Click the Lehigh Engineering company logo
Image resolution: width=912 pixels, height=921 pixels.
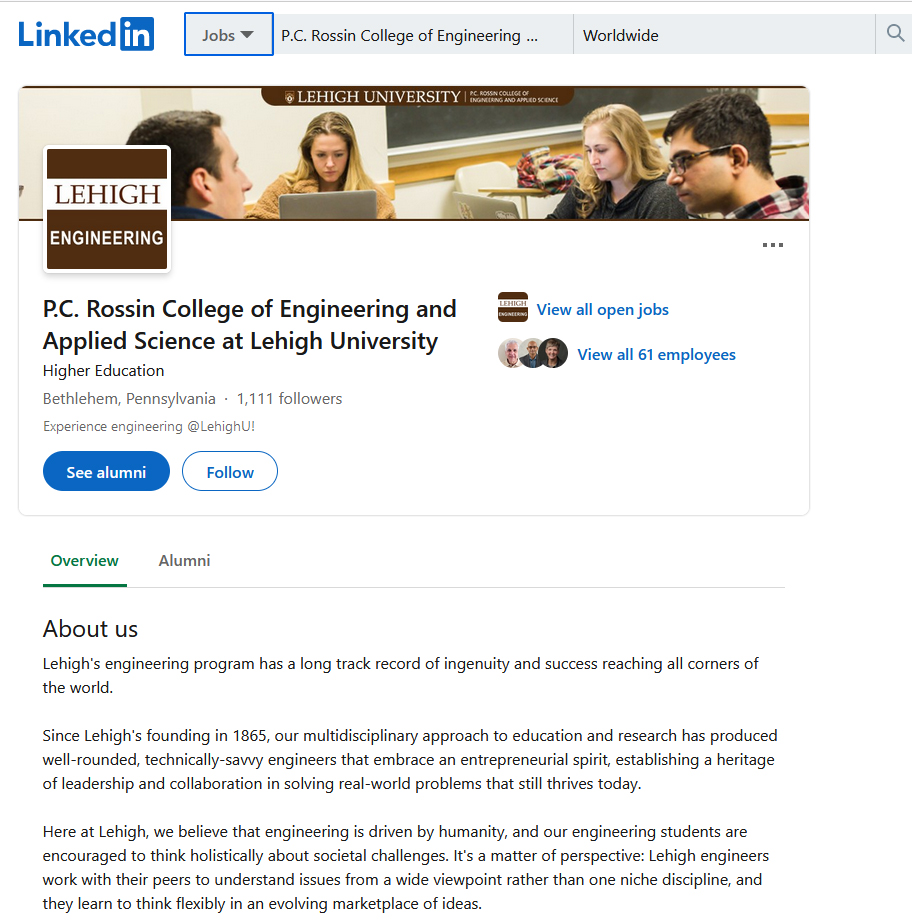[107, 209]
